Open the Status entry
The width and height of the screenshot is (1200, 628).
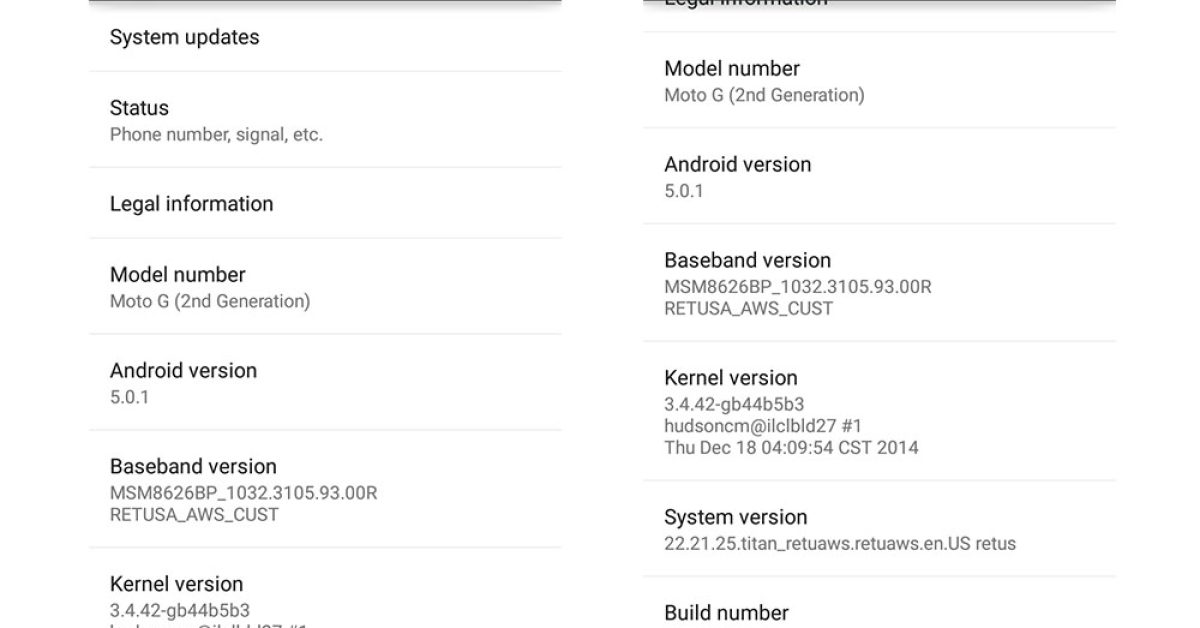pyautogui.click(x=140, y=108)
